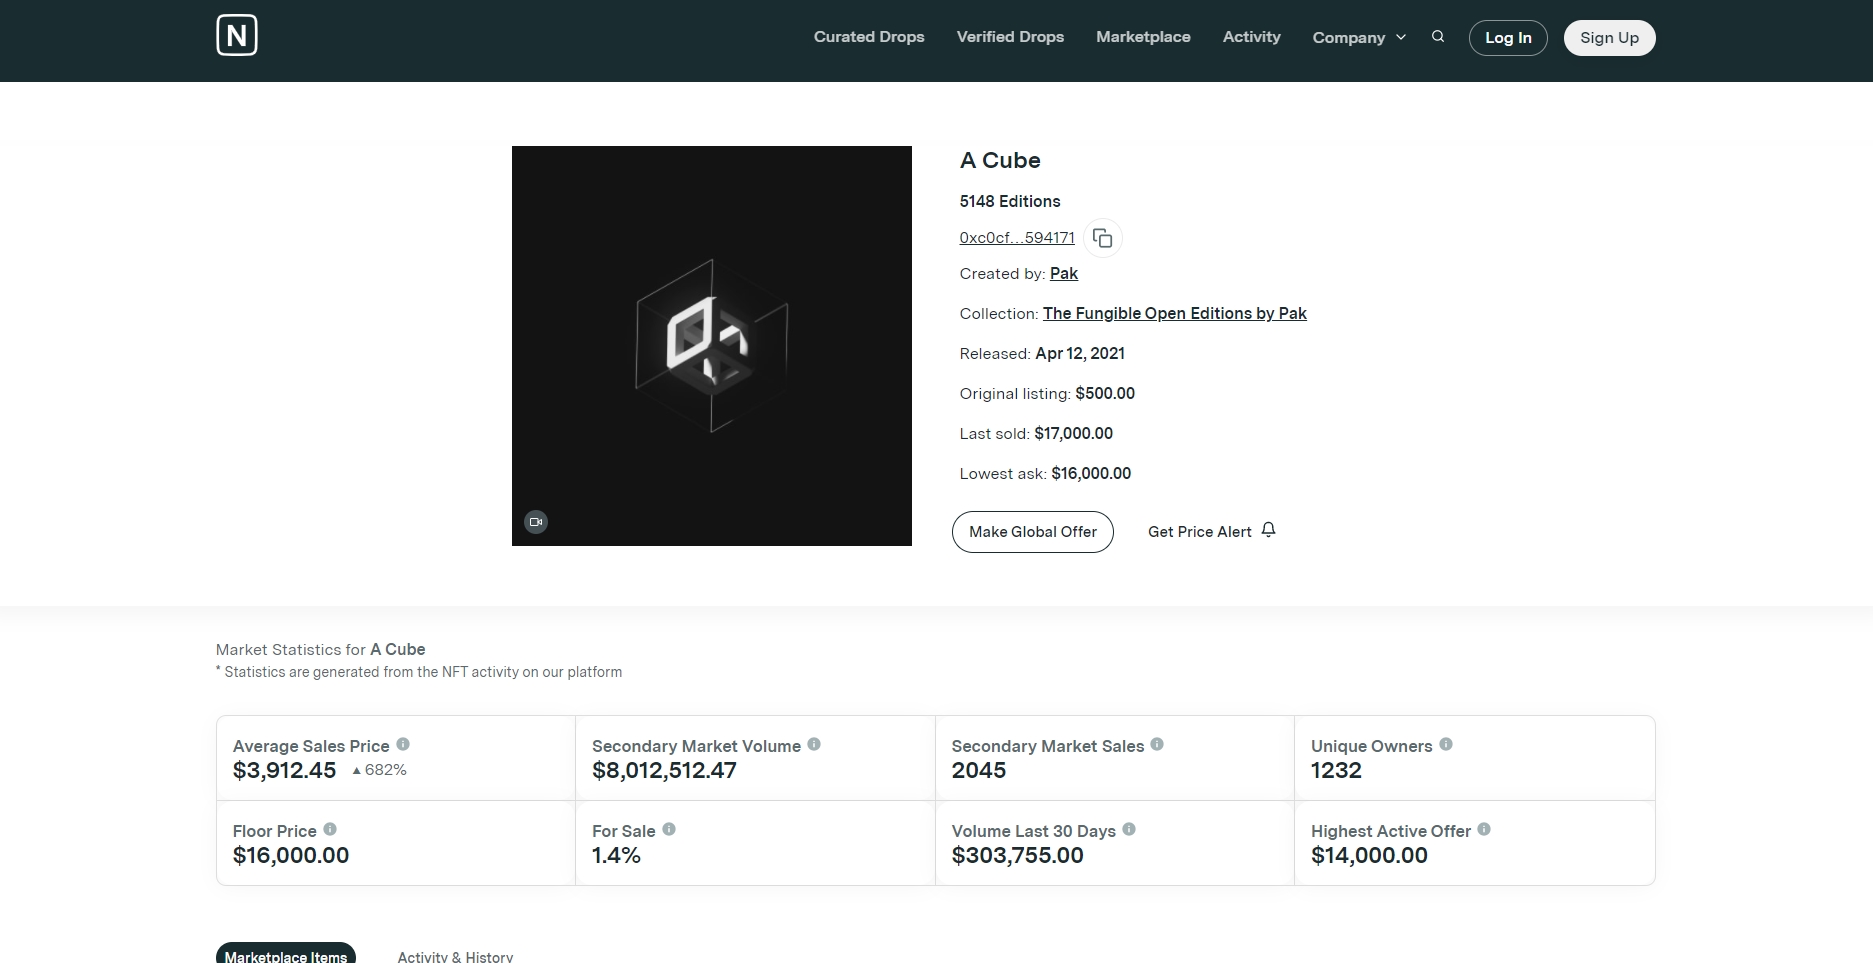Click the 1232 unique owners value
This screenshot has height=963, width=1873.
click(1336, 771)
